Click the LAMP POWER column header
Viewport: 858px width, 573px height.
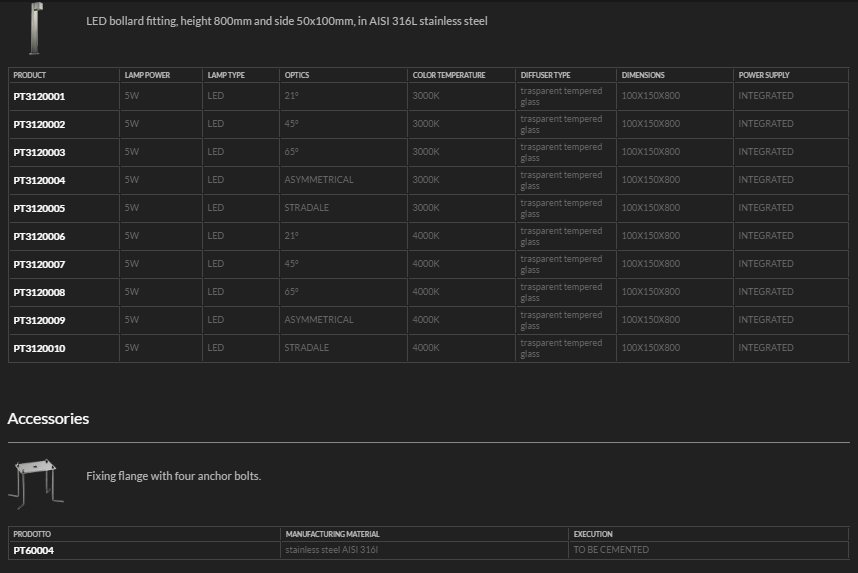[147, 75]
